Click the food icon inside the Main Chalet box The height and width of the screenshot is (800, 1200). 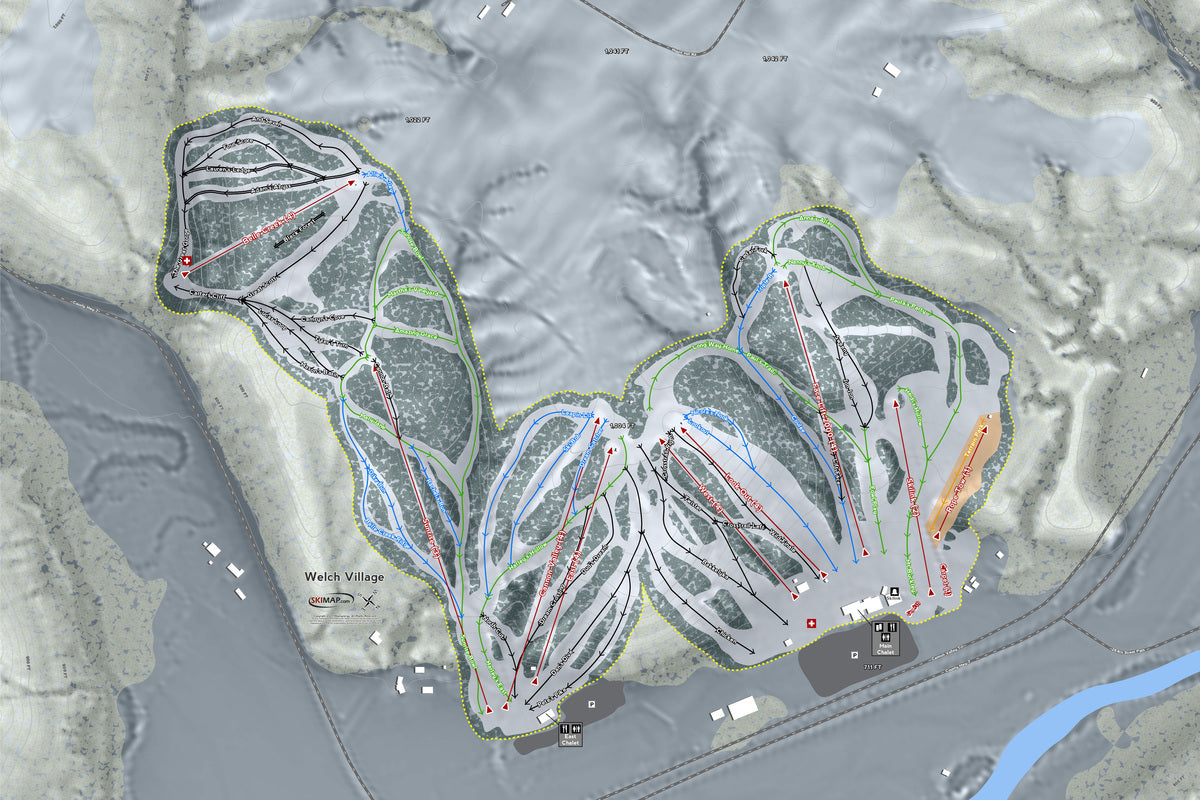(x=892, y=627)
